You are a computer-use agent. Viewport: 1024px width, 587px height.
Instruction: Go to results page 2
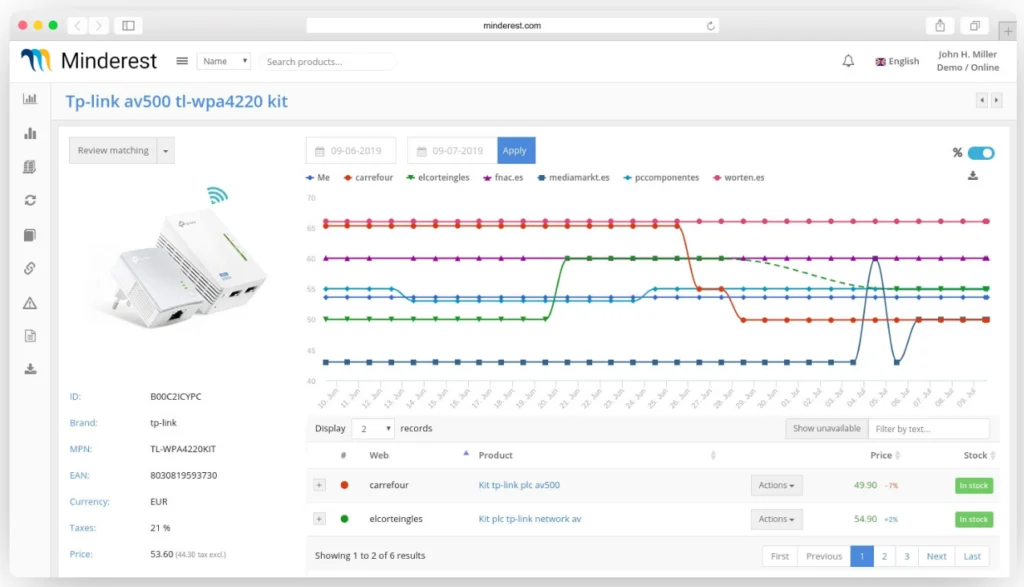click(884, 556)
